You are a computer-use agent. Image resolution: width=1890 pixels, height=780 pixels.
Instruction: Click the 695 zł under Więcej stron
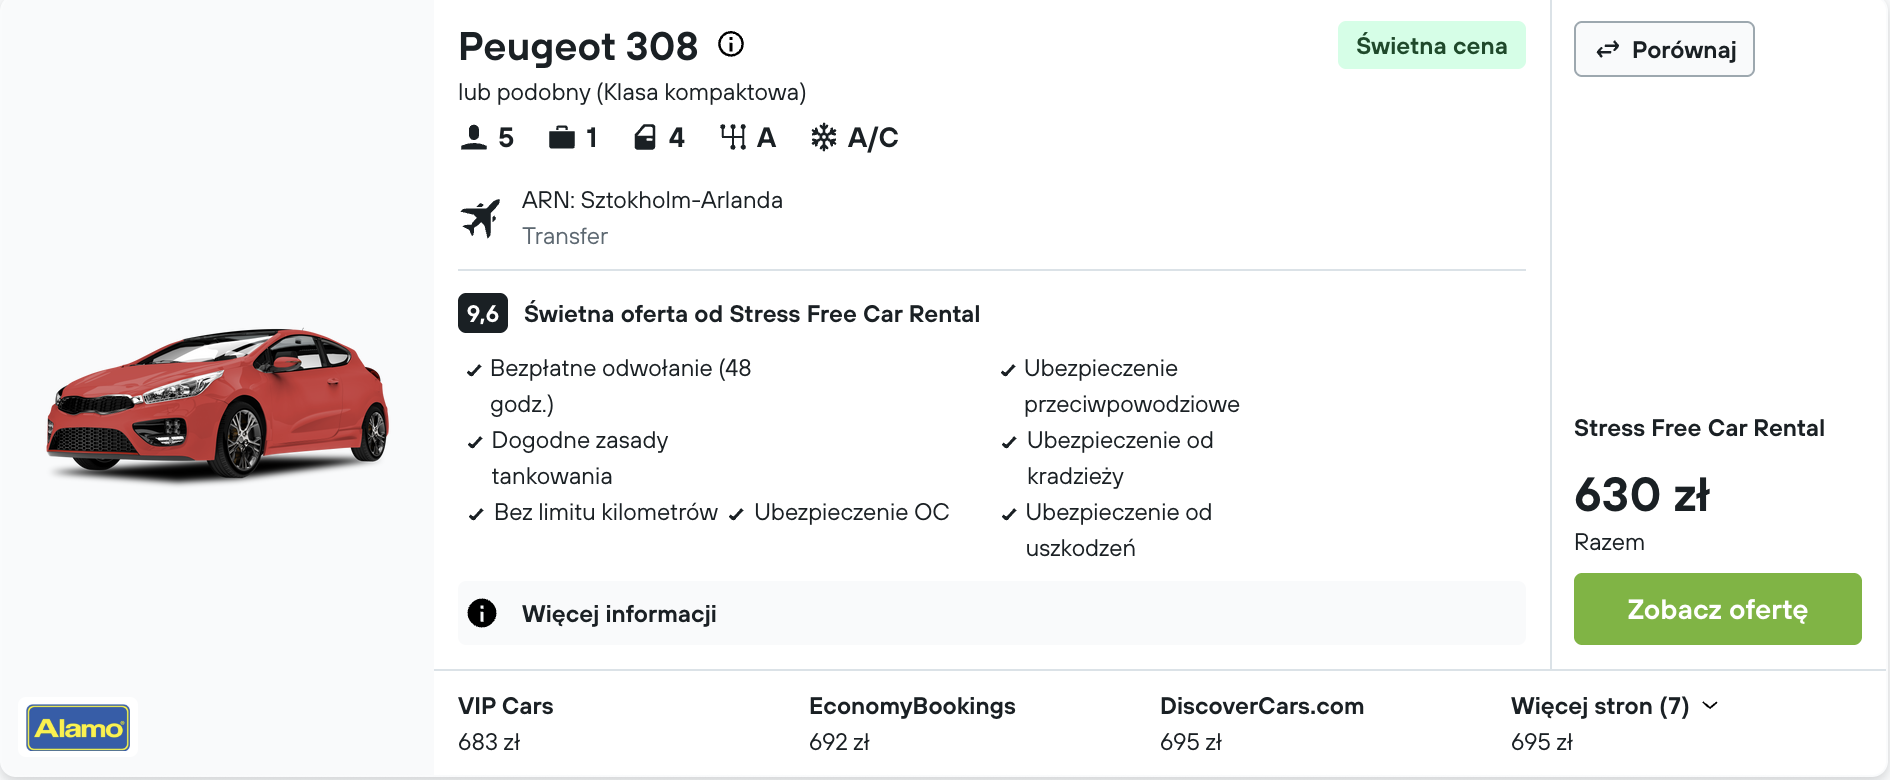(1542, 742)
